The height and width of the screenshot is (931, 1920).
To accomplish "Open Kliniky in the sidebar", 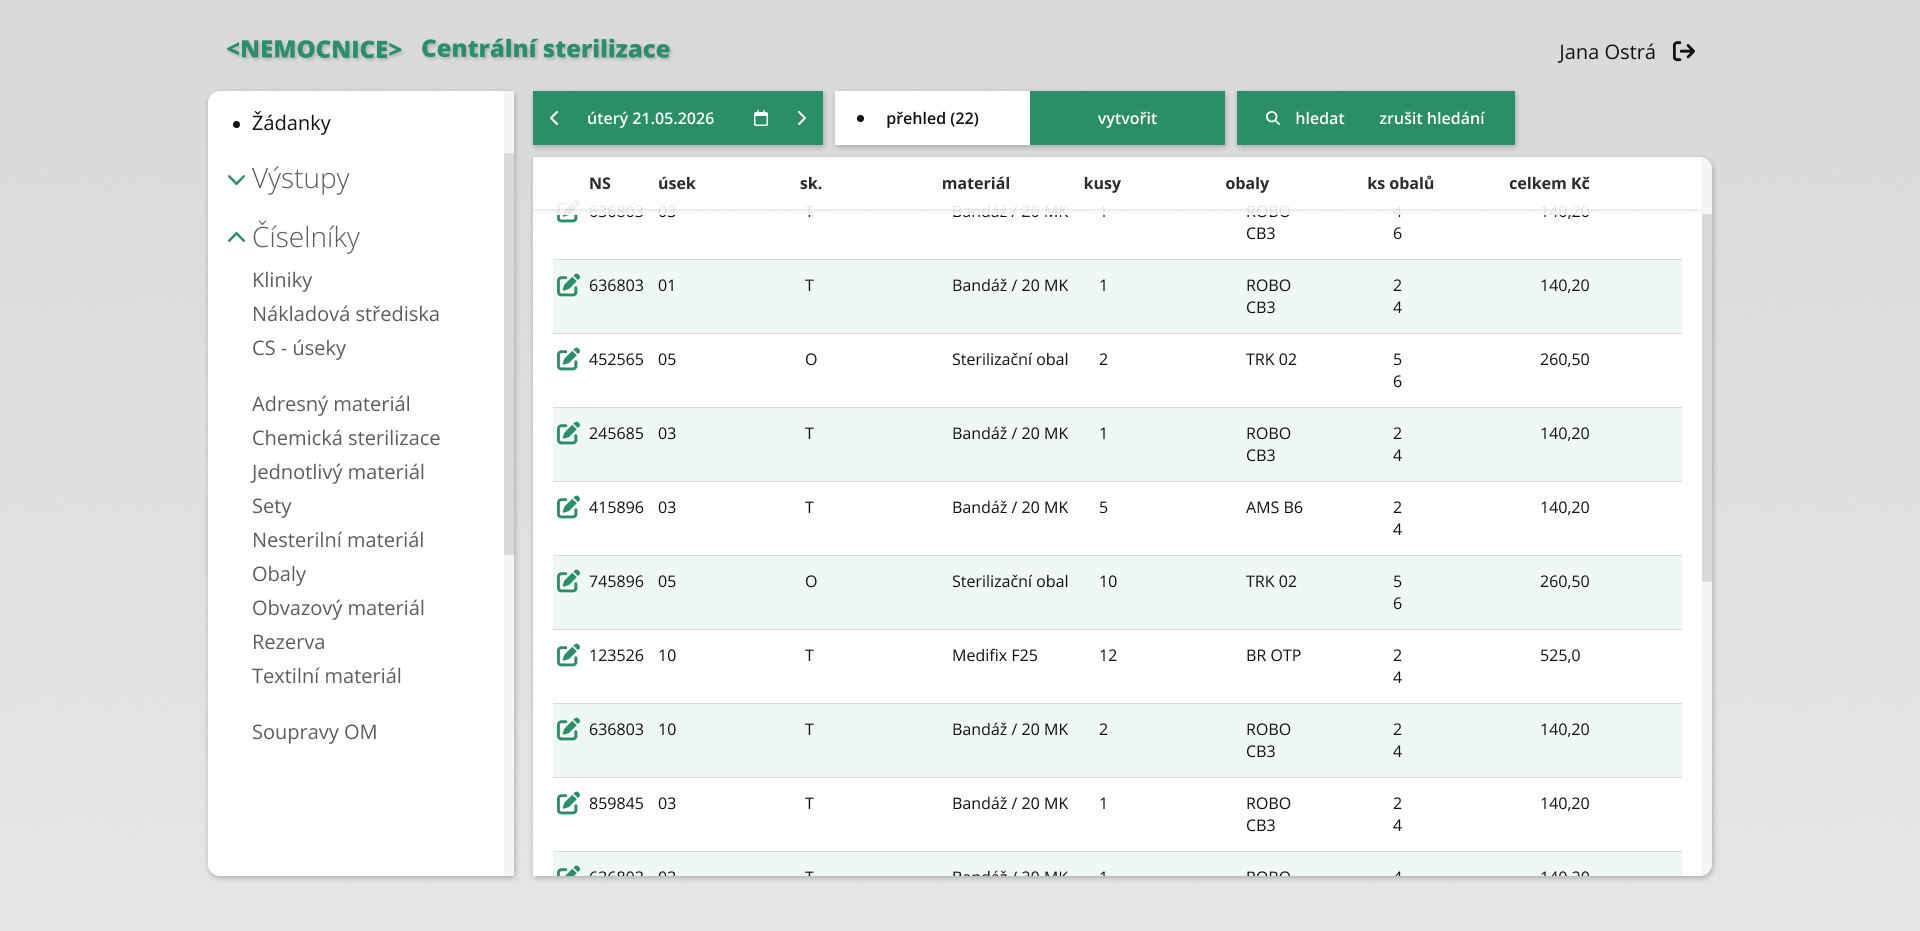I will pos(282,280).
